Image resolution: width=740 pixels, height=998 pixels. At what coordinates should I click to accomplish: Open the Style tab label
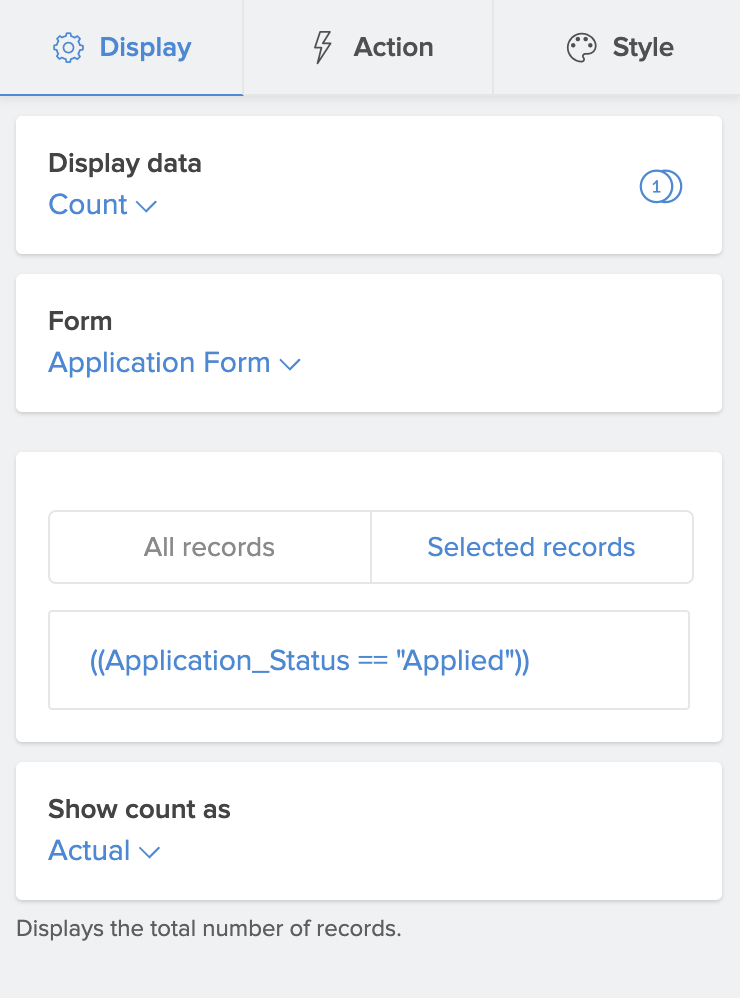click(x=643, y=47)
